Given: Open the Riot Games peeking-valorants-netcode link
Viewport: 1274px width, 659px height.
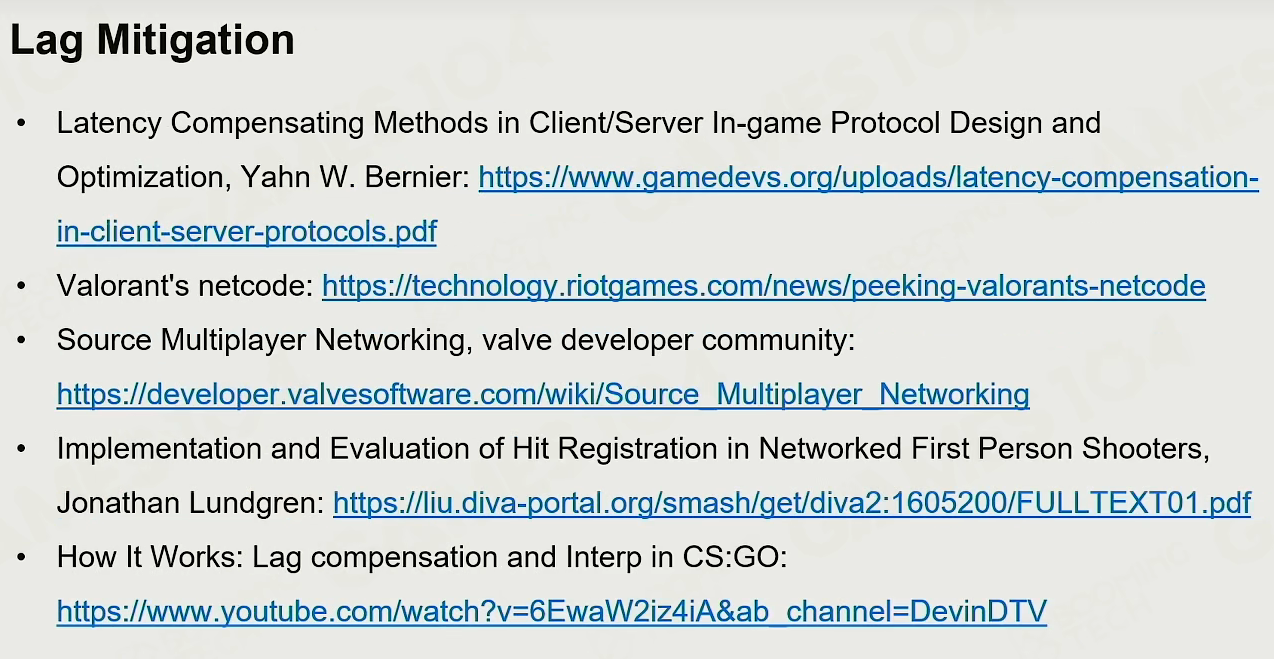Looking at the screenshot, I should tap(763, 286).
